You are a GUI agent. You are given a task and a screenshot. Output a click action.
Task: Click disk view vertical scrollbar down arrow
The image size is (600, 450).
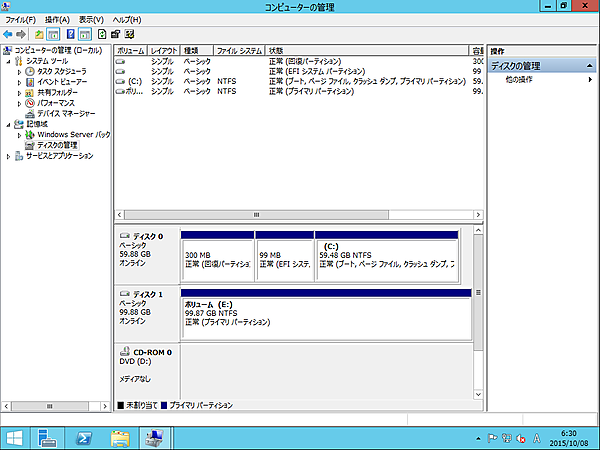coord(478,394)
